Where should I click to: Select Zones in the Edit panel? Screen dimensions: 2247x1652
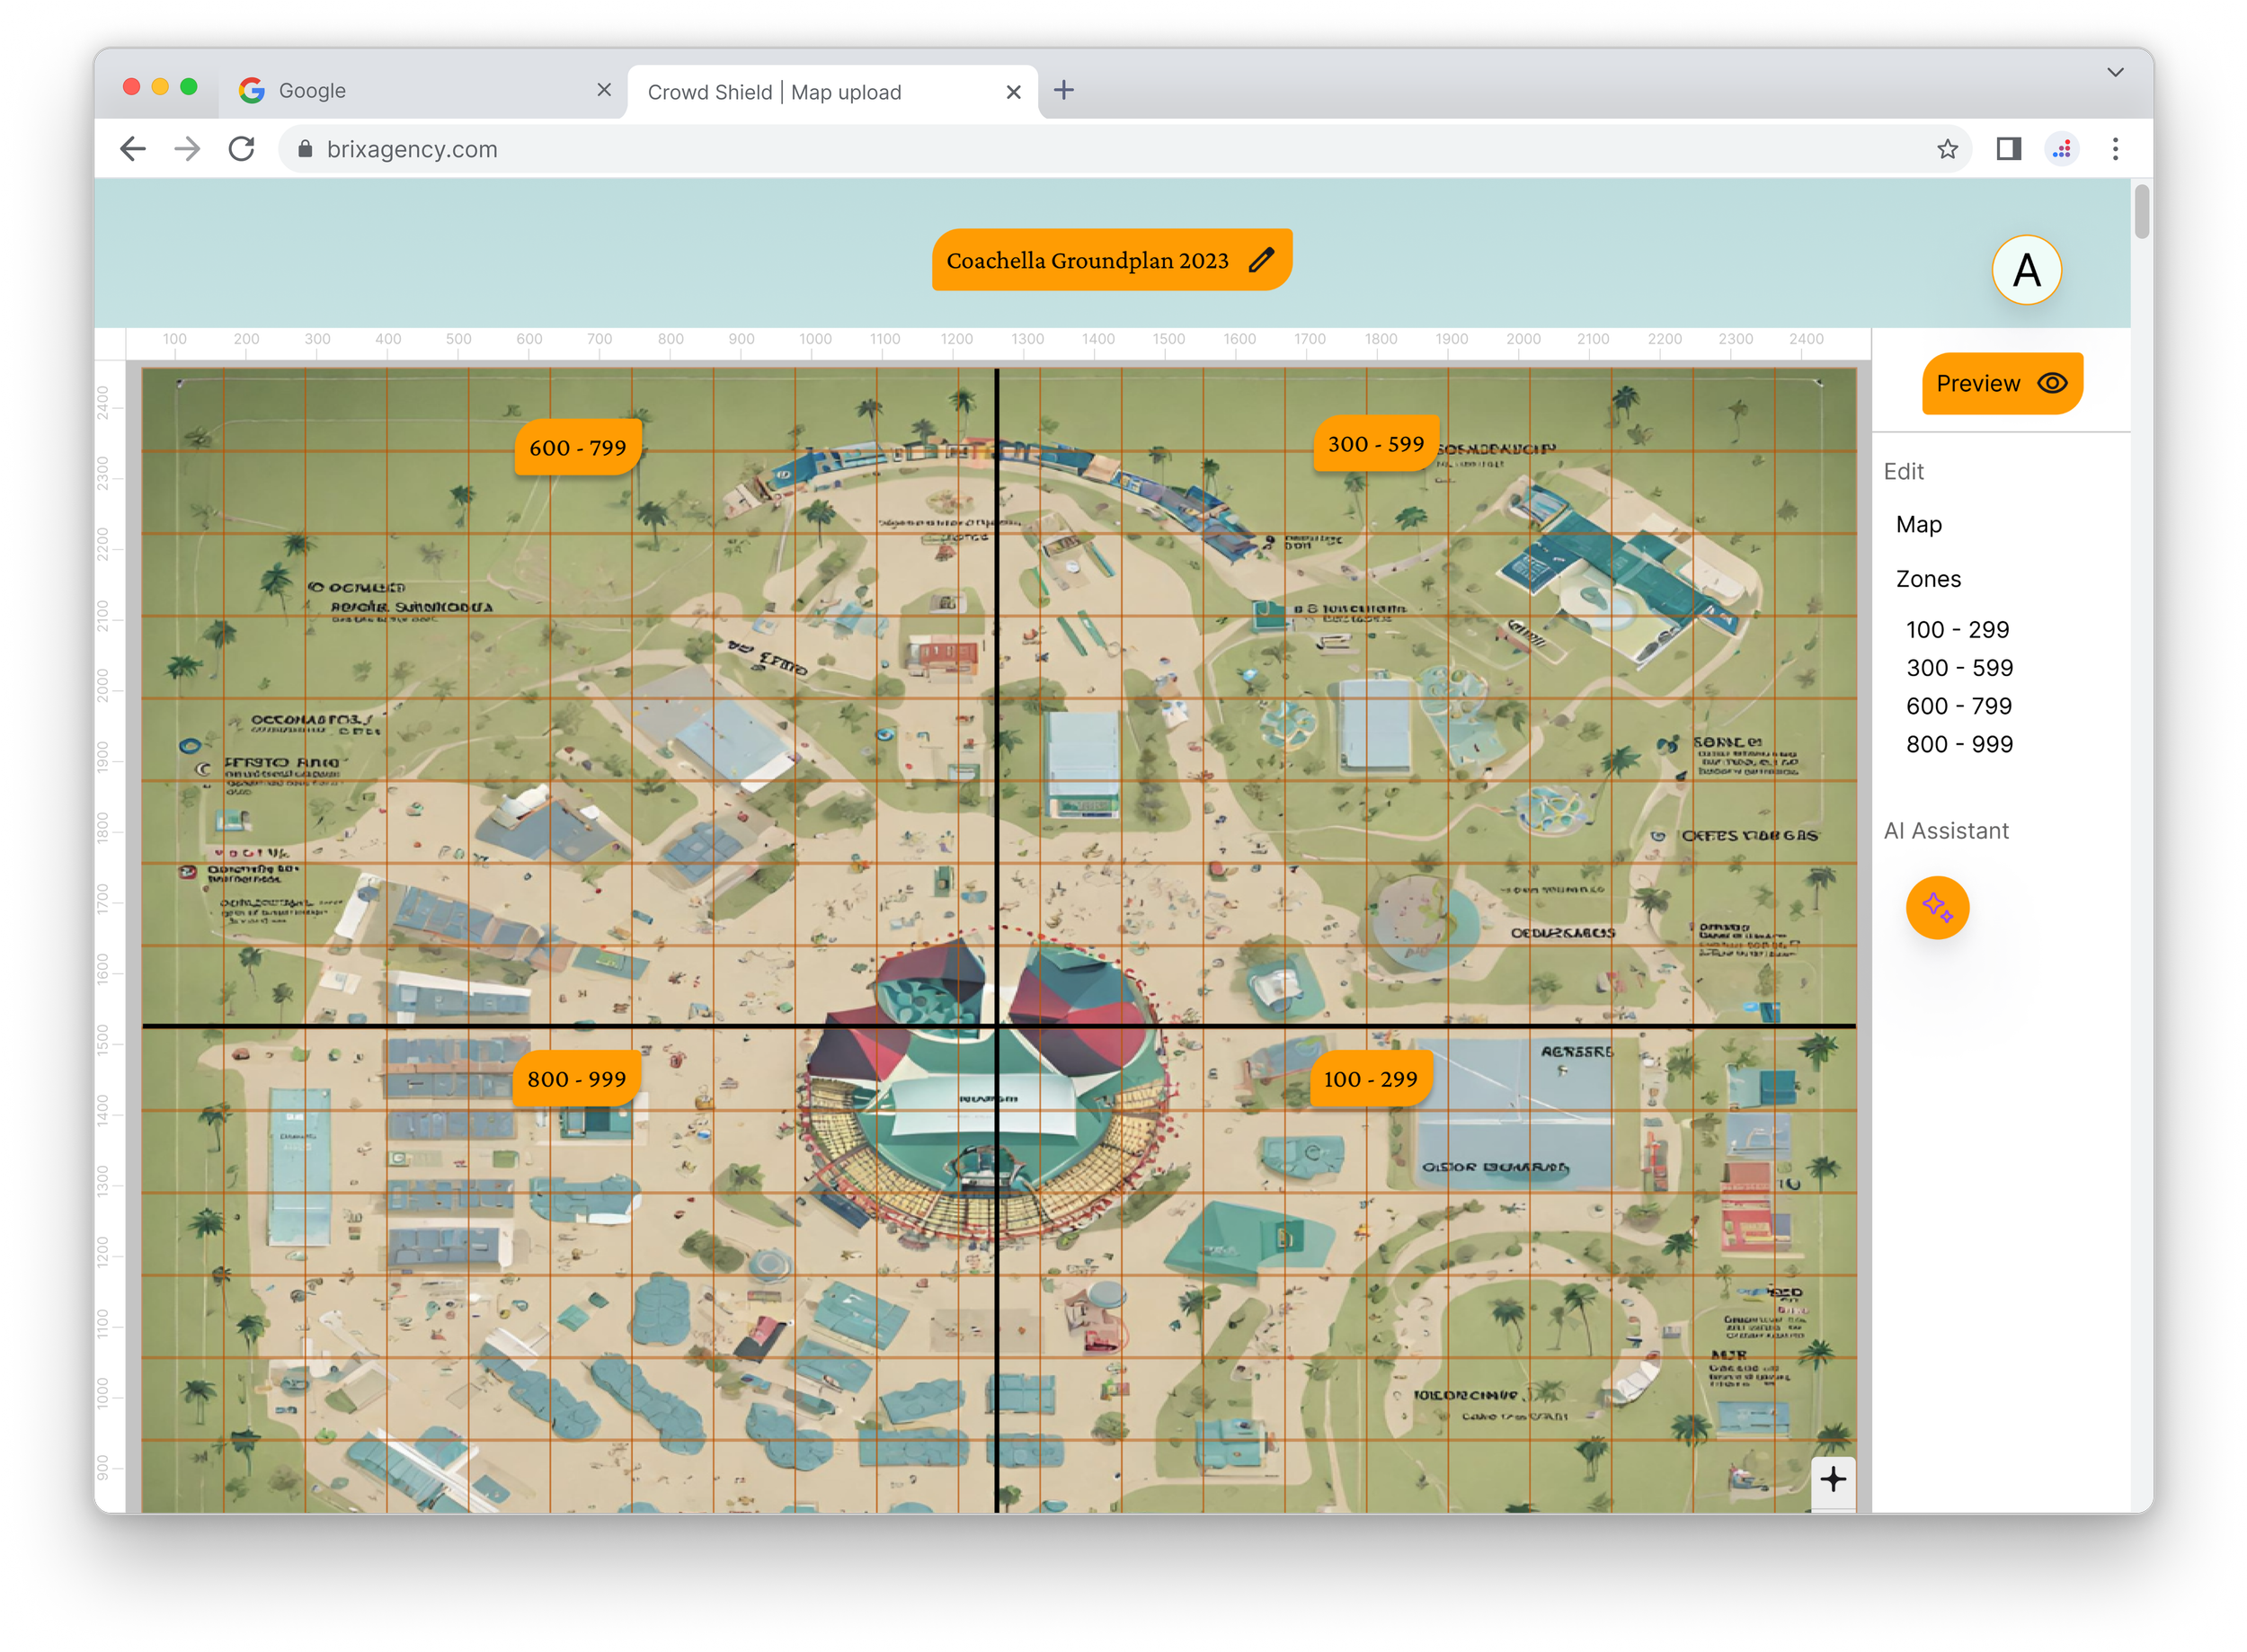[1927, 579]
